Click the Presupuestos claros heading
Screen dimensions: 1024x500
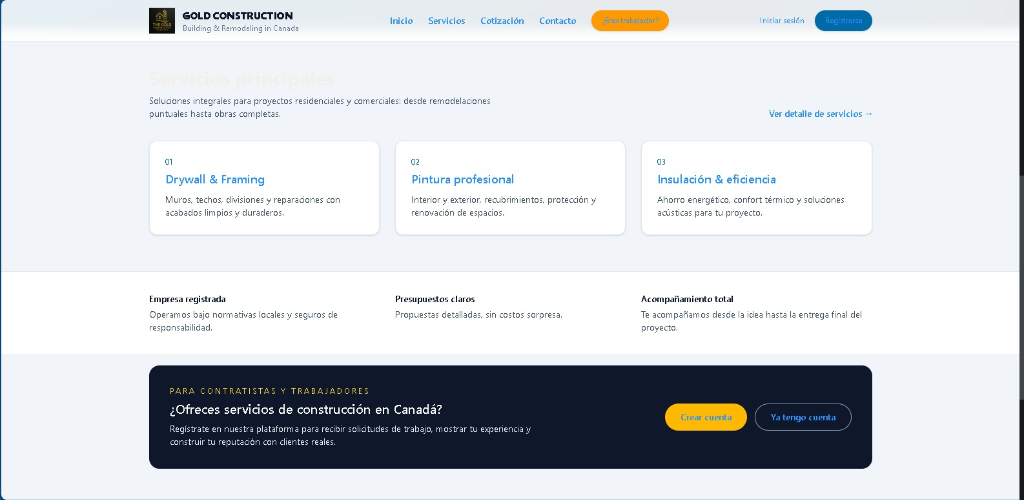tap(435, 299)
